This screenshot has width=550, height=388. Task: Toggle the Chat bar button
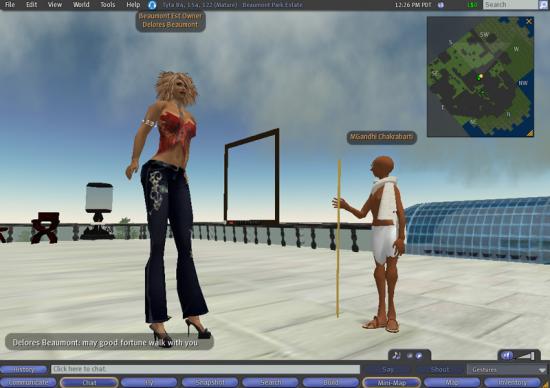click(x=89, y=382)
